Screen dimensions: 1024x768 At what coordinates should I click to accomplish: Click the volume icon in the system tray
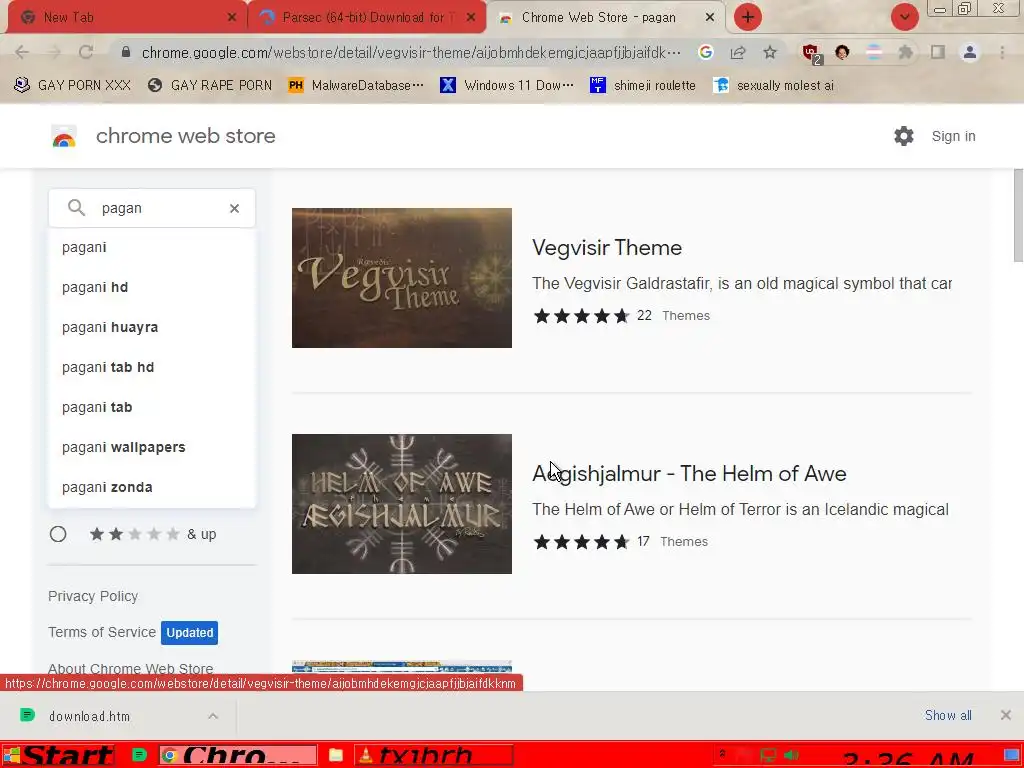[792, 755]
